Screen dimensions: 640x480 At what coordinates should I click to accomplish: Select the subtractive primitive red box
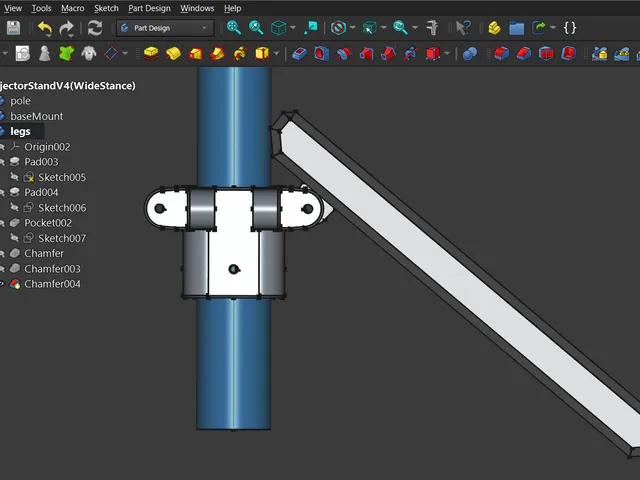click(x=433, y=53)
